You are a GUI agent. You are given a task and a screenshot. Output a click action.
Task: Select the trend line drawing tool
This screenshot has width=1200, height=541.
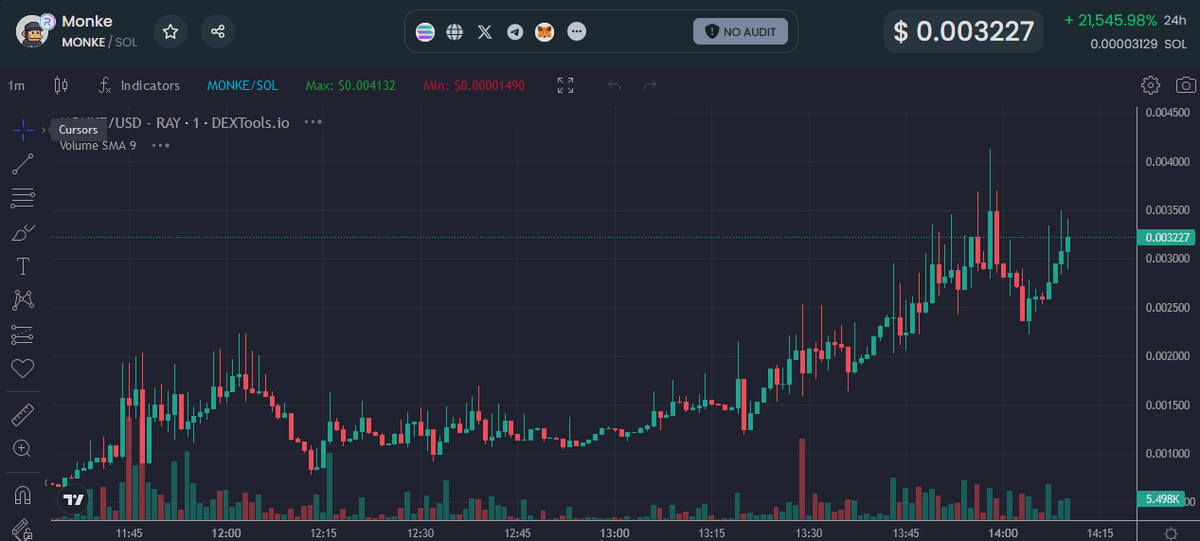(22, 164)
